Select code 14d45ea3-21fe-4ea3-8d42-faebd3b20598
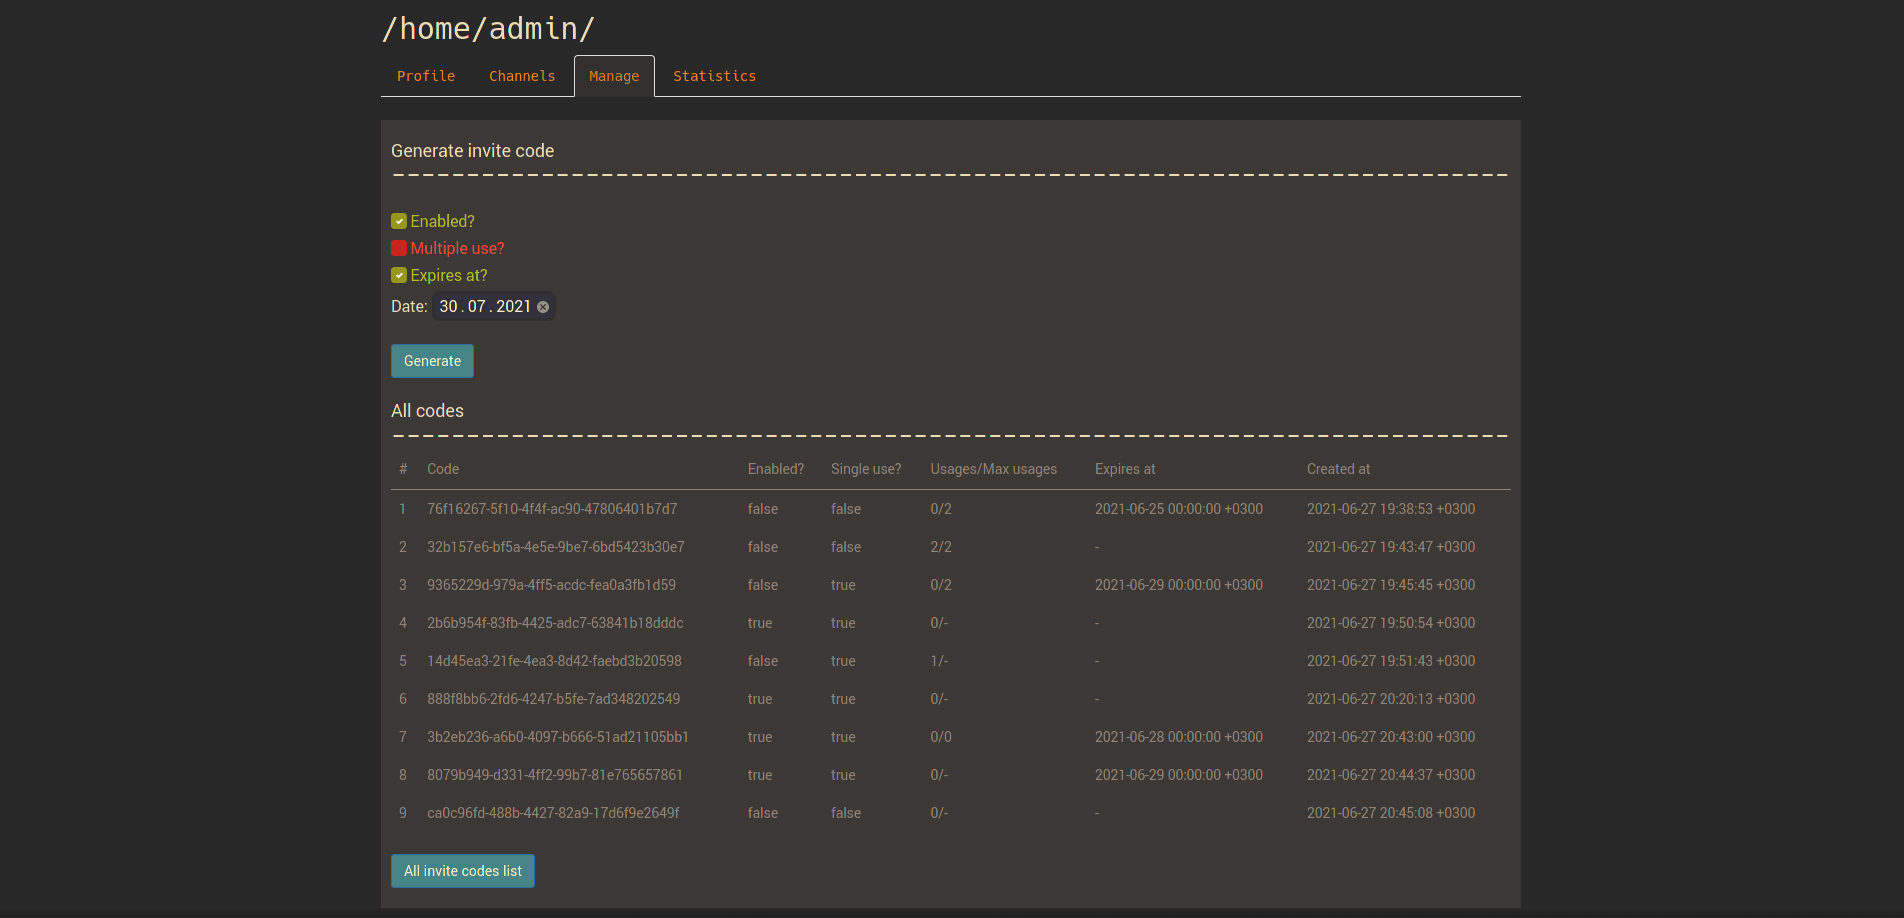1904x918 pixels. pyautogui.click(x=554, y=661)
